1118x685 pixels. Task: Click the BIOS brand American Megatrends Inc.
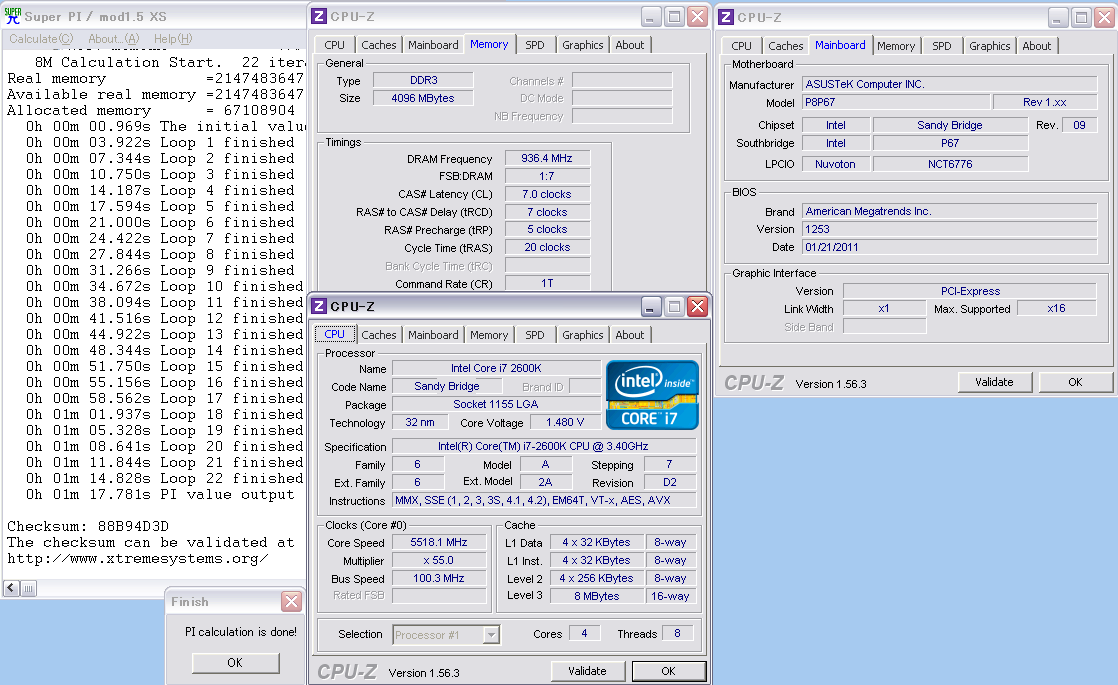(950, 211)
